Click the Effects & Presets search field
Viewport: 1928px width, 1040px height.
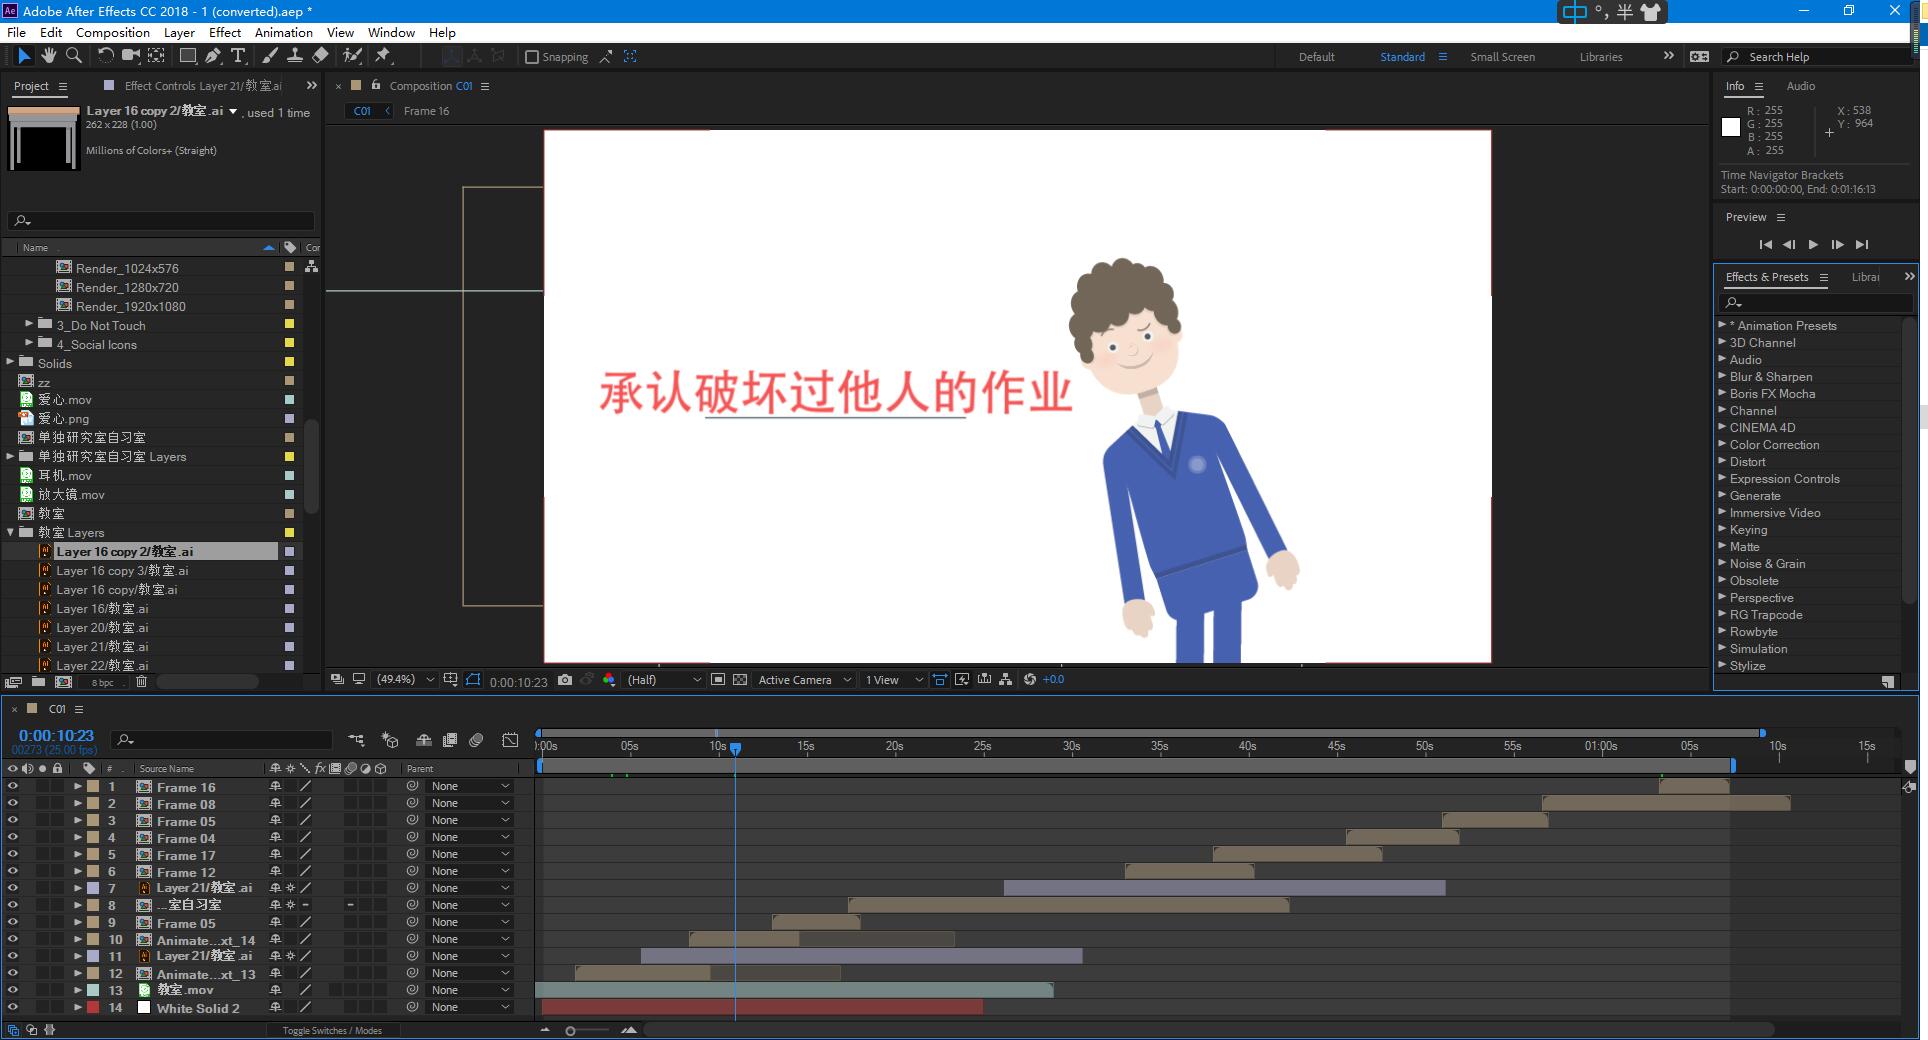pyautogui.click(x=1815, y=302)
